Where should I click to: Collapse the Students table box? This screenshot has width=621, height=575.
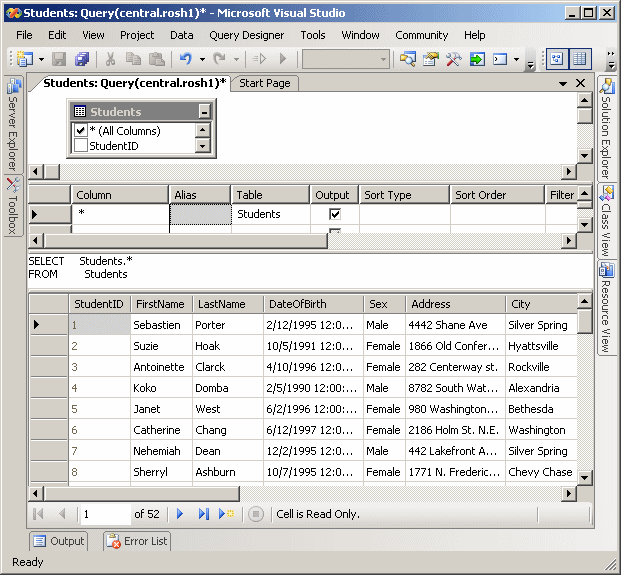tap(204, 112)
